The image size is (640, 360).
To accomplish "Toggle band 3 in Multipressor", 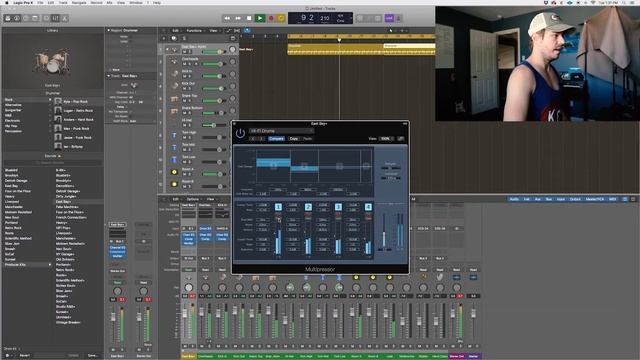I will coord(338,207).
